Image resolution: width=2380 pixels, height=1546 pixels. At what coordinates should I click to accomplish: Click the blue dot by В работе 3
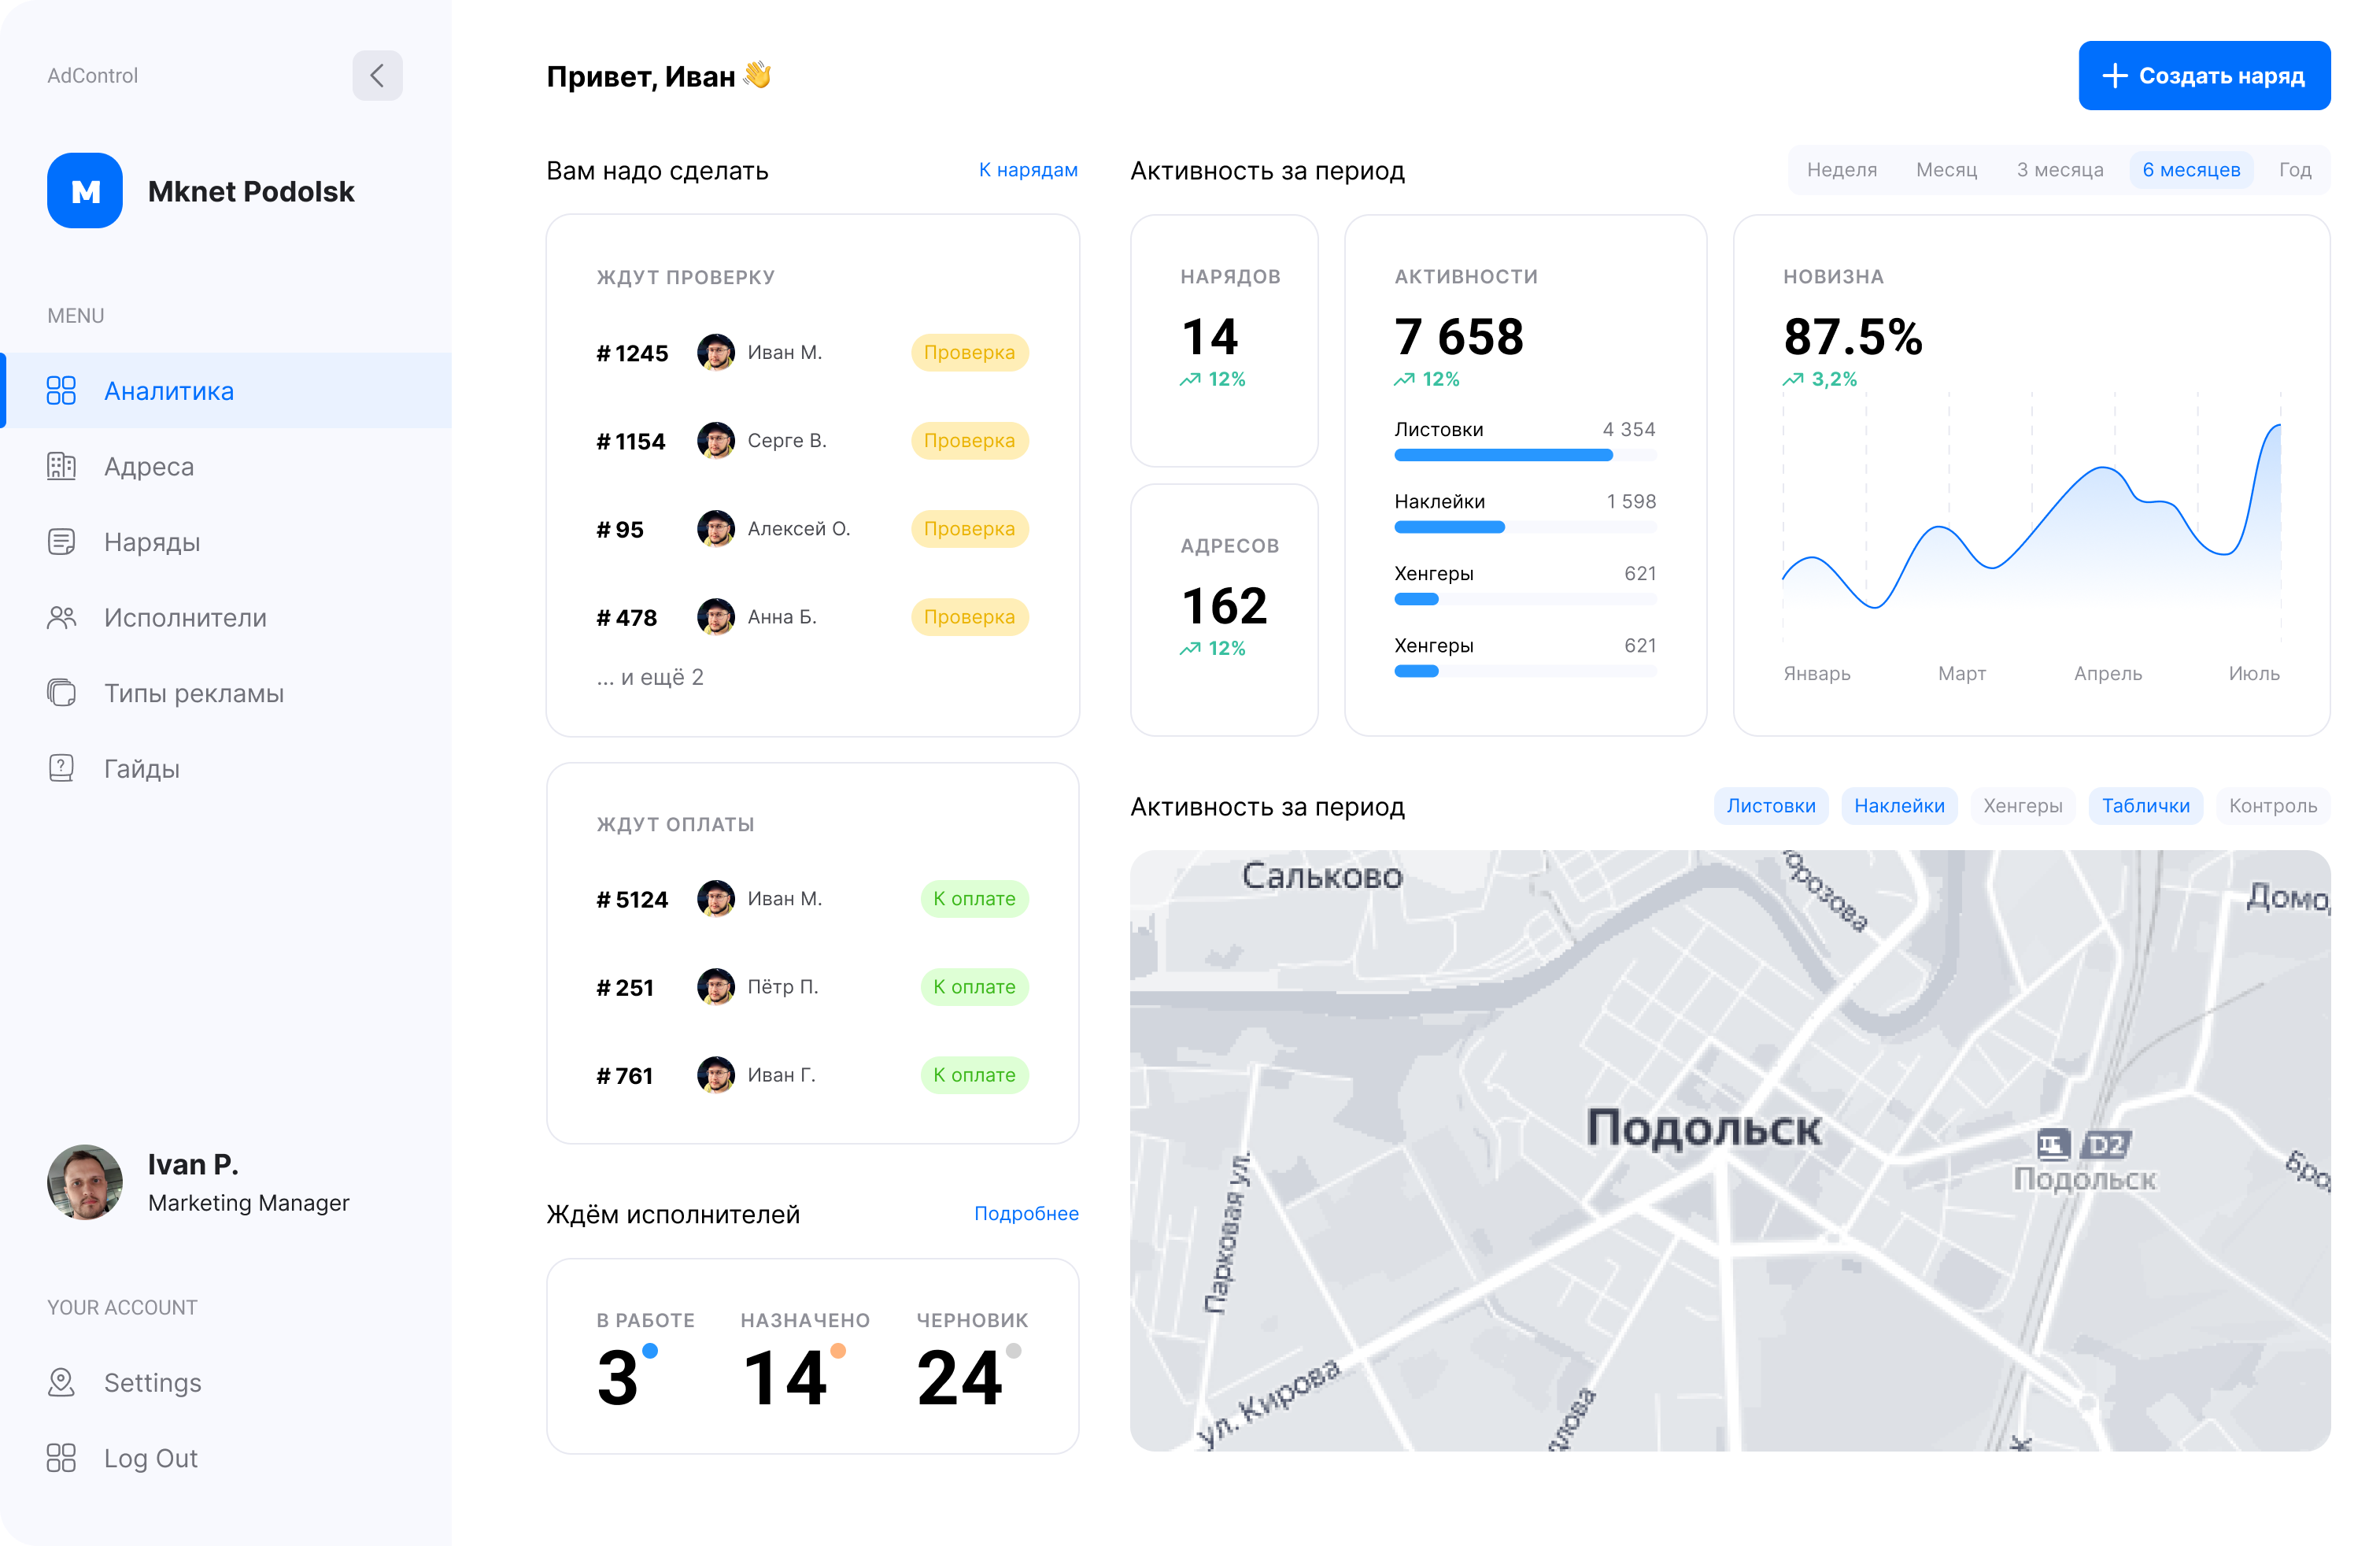point(650,1350)
